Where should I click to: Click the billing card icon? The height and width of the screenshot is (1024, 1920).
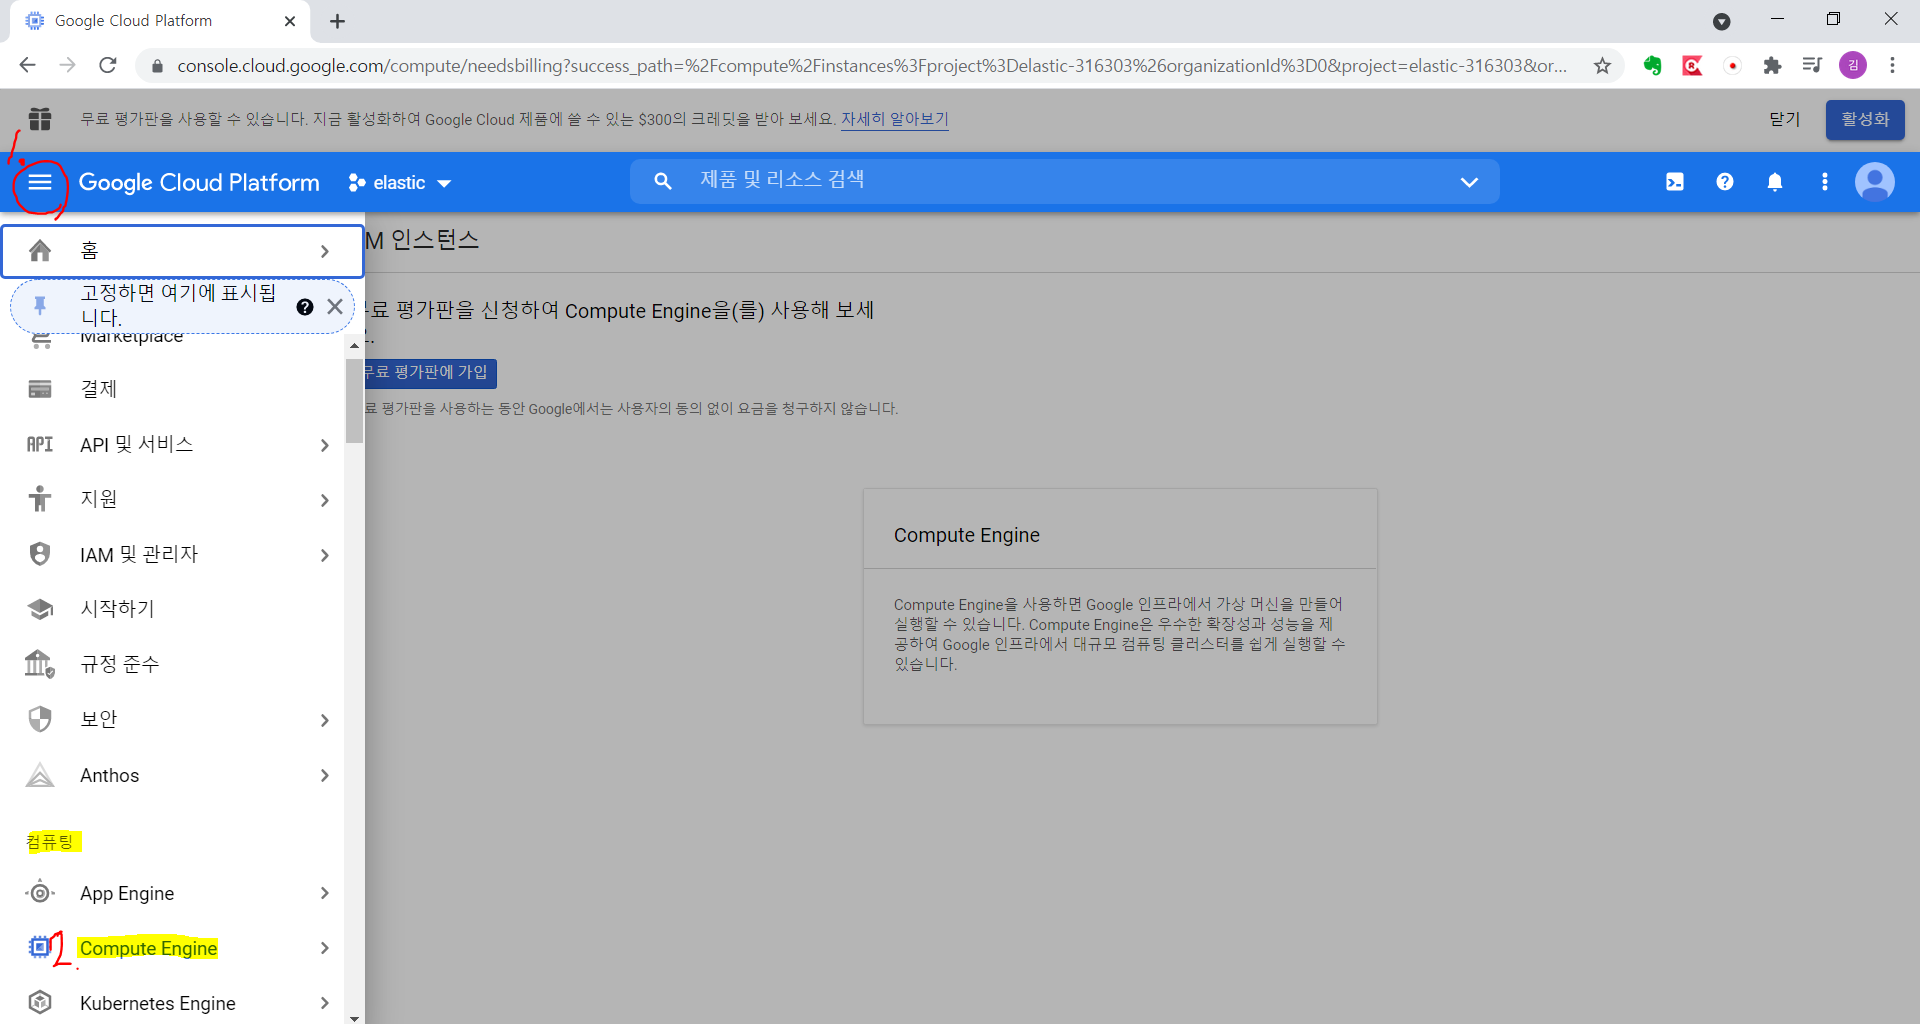coord(40,389)
